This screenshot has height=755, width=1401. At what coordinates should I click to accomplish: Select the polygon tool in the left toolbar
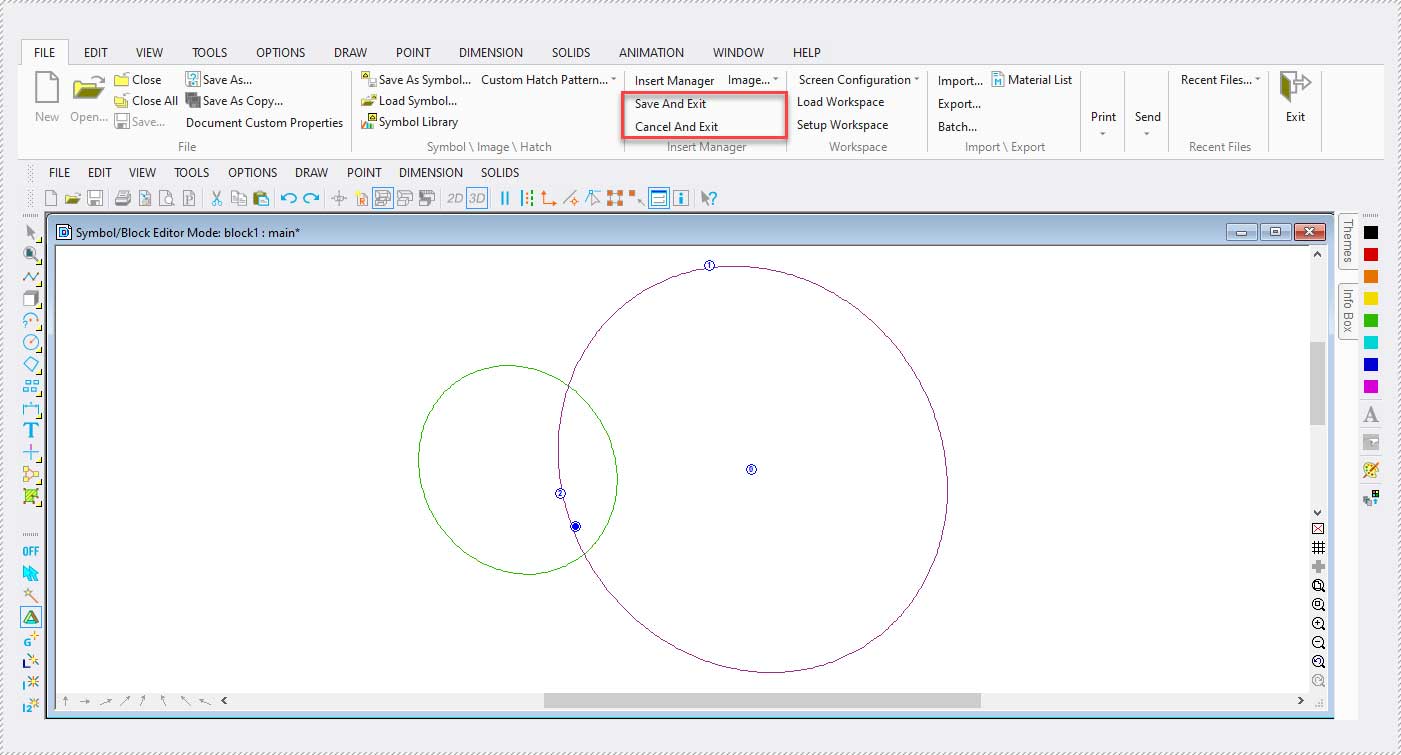[31, 364]
